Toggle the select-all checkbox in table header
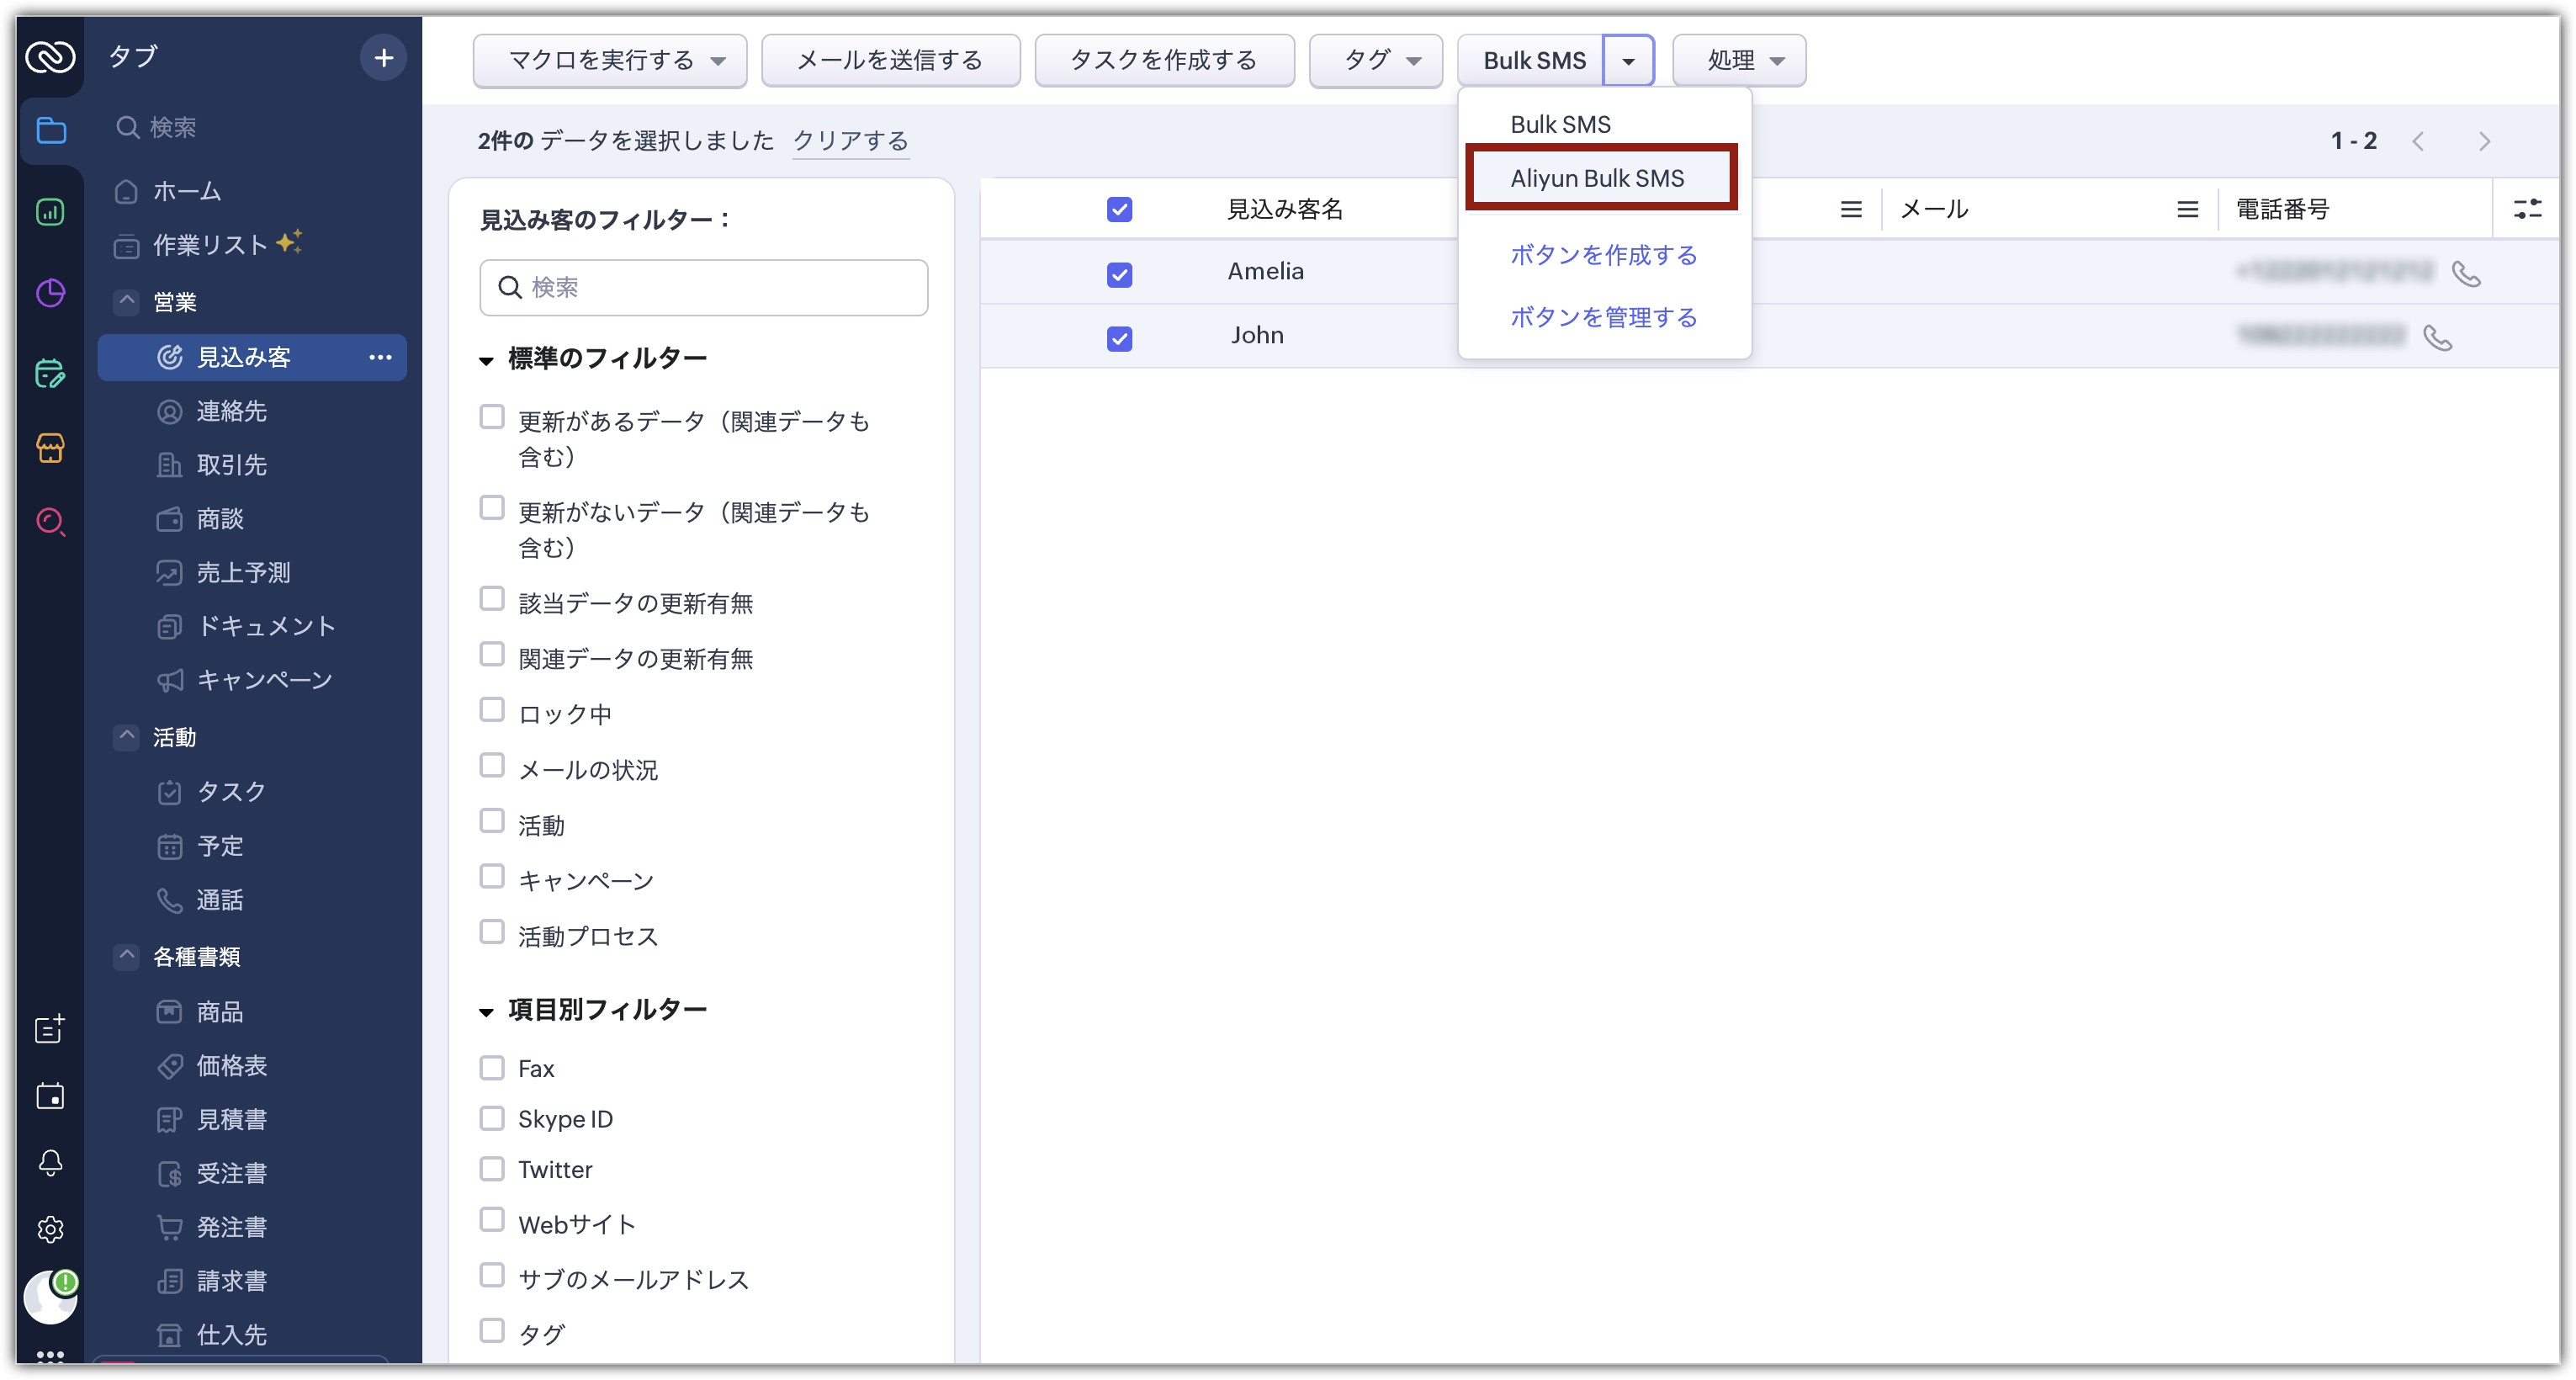 [x=1119, y=209]
